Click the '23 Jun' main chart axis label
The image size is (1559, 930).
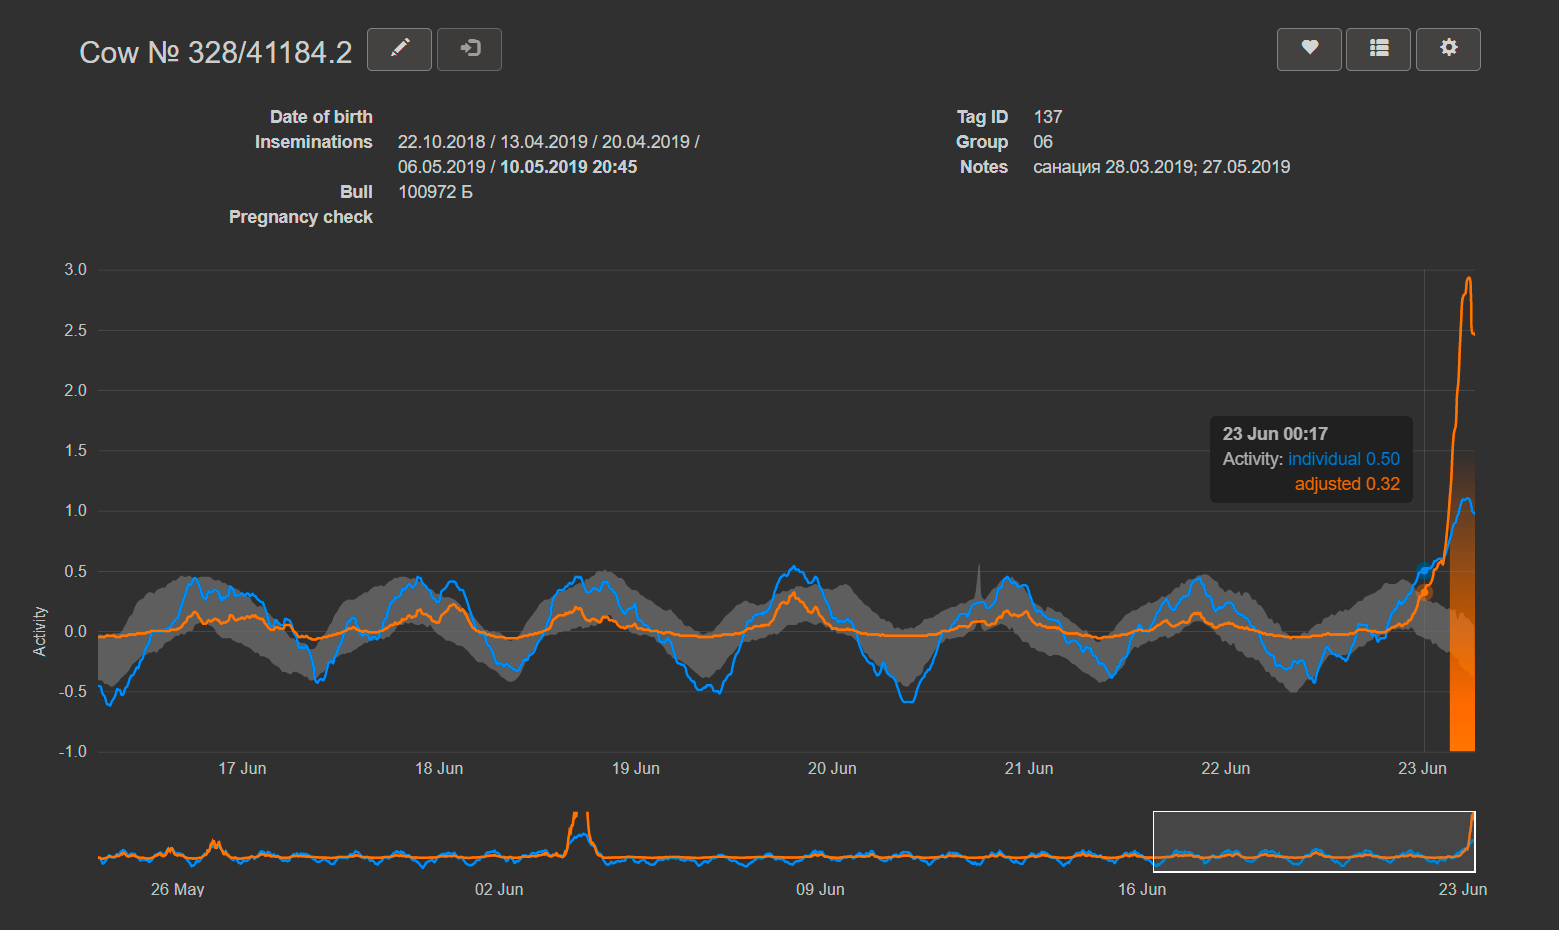[x=1422, y=768]
